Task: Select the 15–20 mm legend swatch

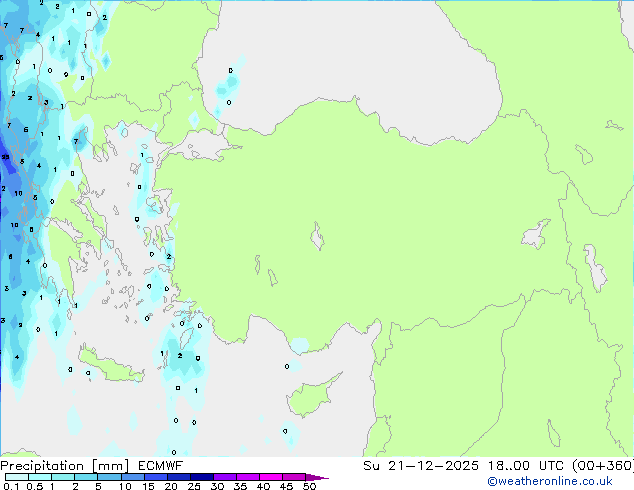Action: [x=155, y=477]
